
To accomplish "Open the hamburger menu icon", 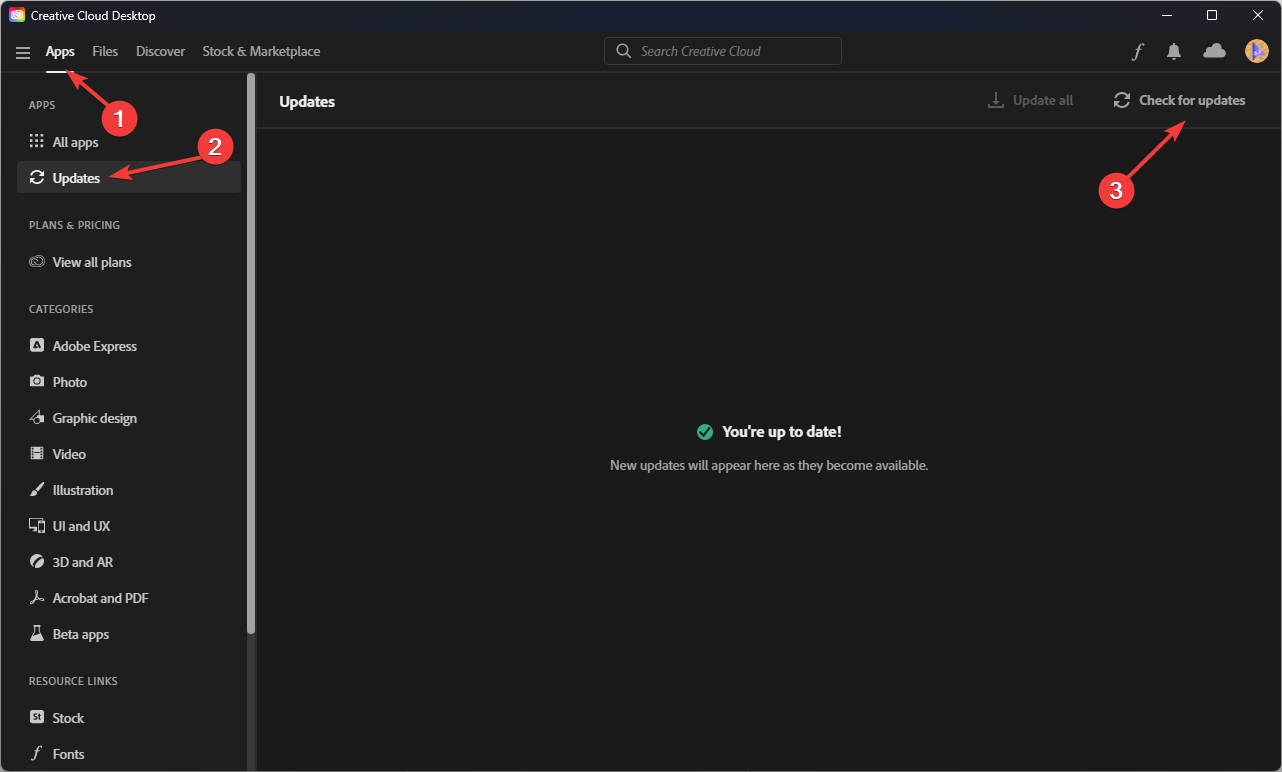I will coord(23,52).
